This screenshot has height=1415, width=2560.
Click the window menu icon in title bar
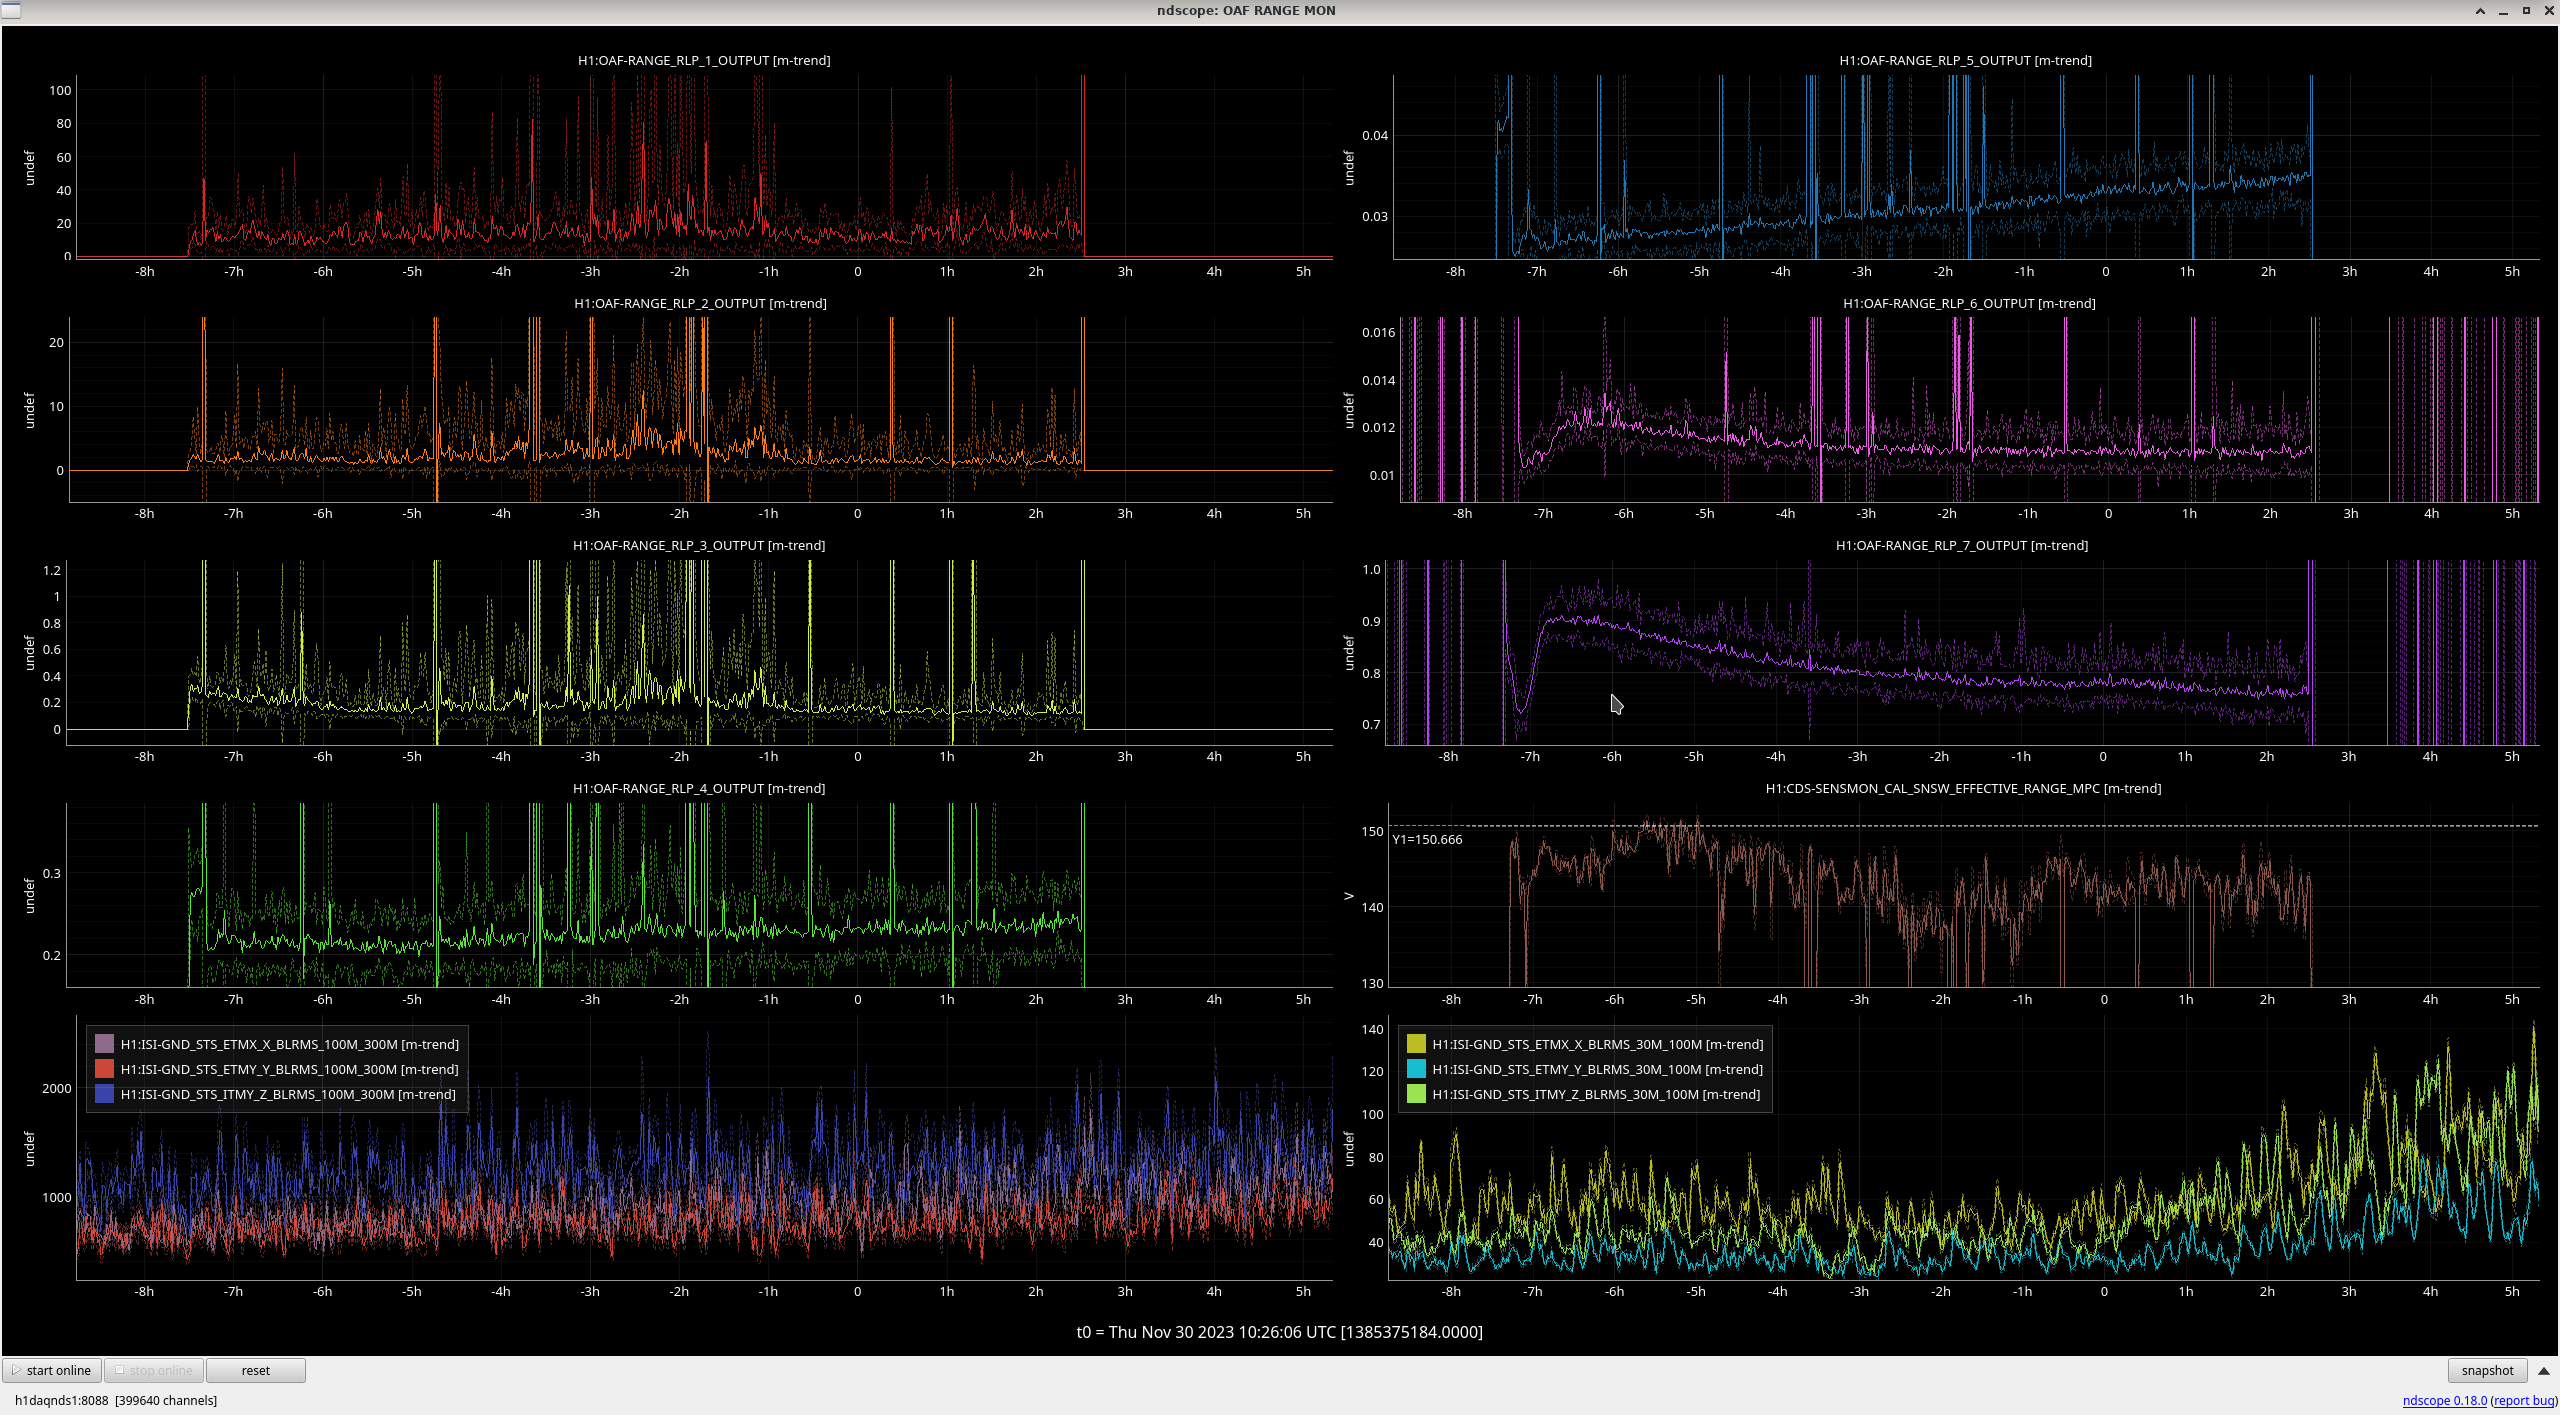pyautogui.click(x=10, y=10)
